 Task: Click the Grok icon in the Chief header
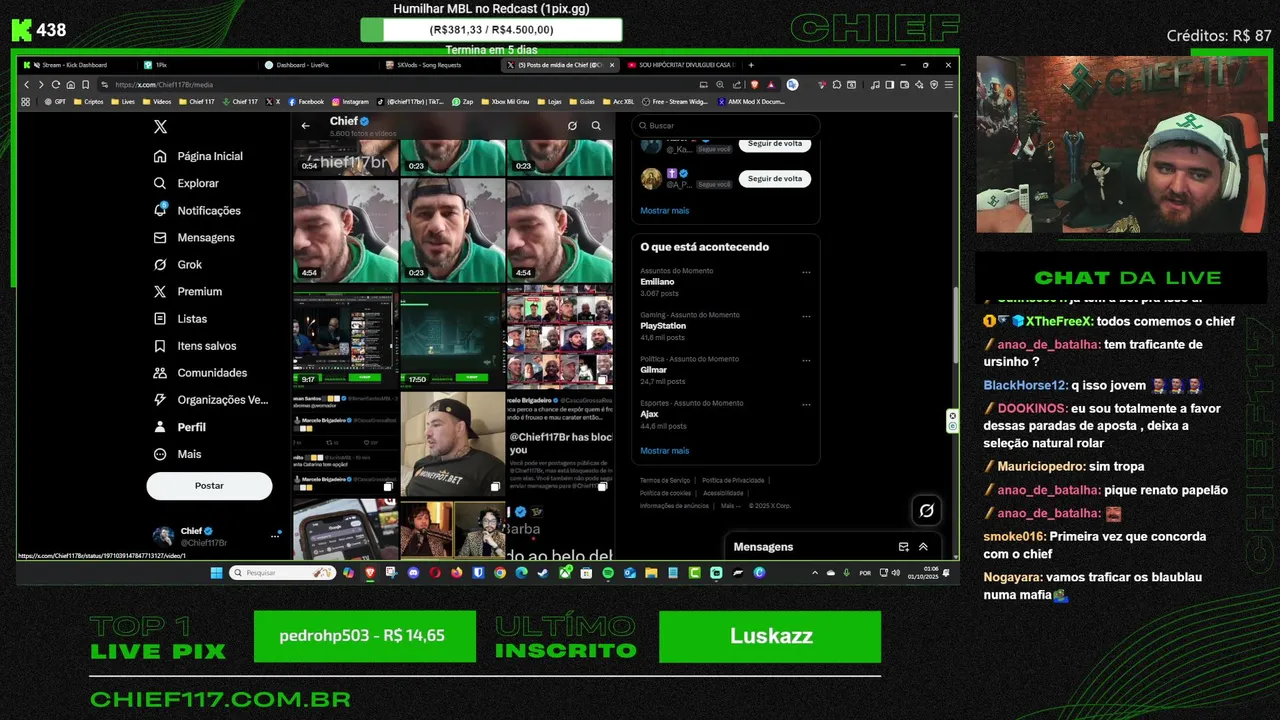572,126
